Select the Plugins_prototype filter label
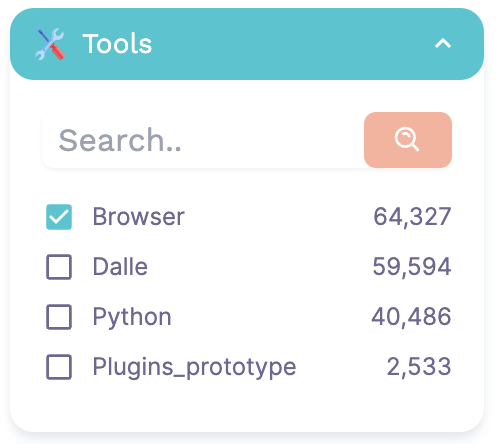The image size is (500, 444). click(194, 367)
